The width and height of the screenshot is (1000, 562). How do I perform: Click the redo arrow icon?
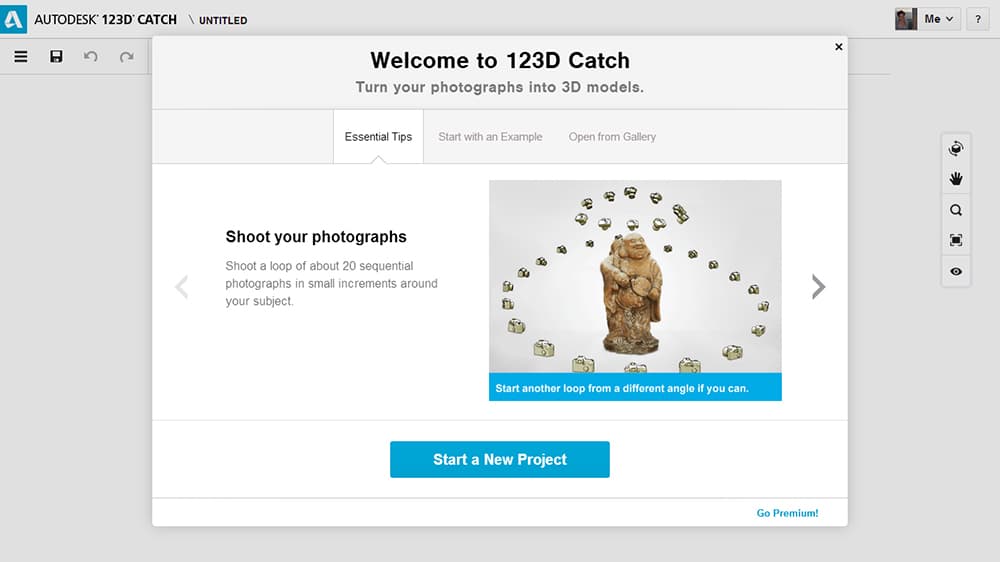[126, 57]
